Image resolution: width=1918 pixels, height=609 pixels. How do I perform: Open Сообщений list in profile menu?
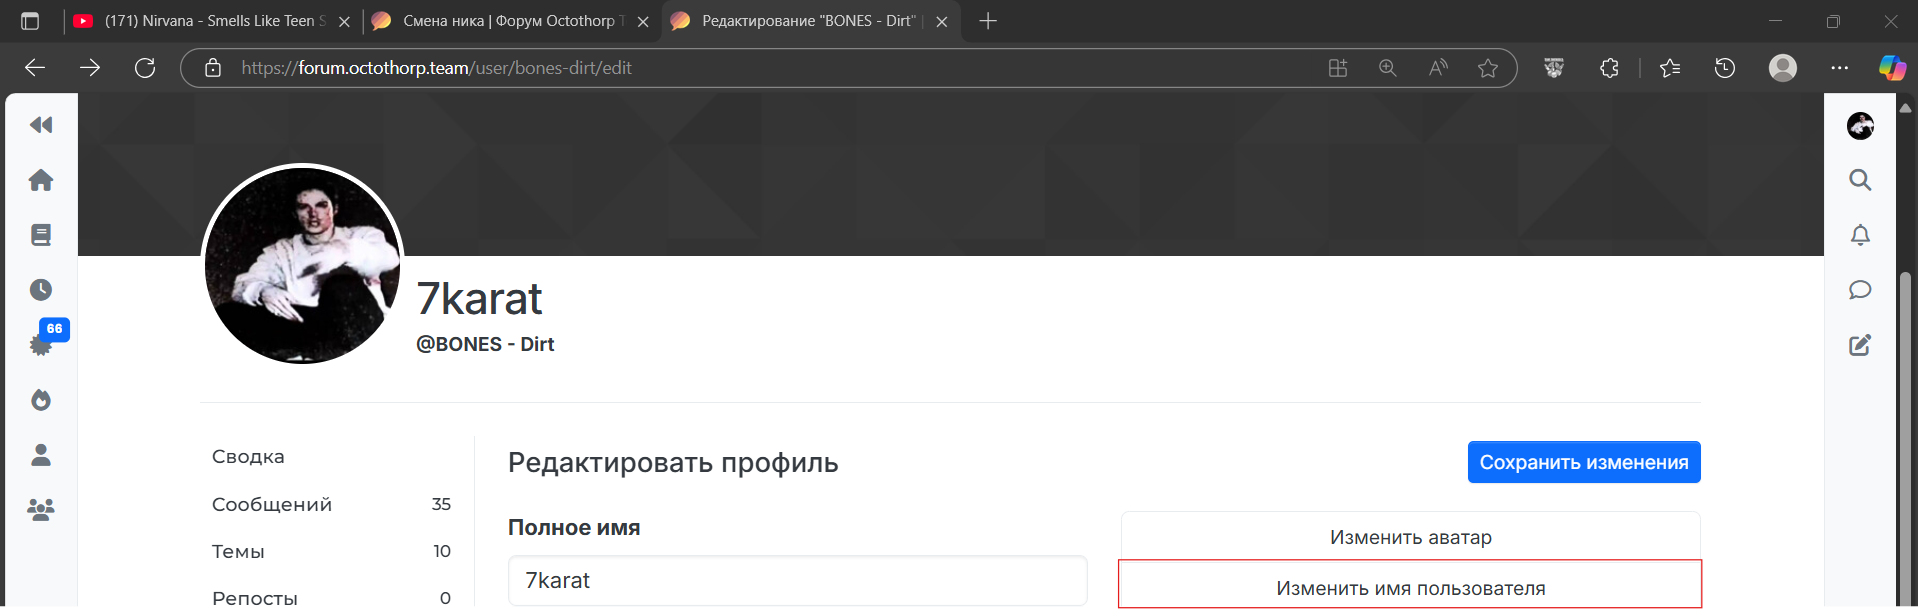[x=331, y=504]
